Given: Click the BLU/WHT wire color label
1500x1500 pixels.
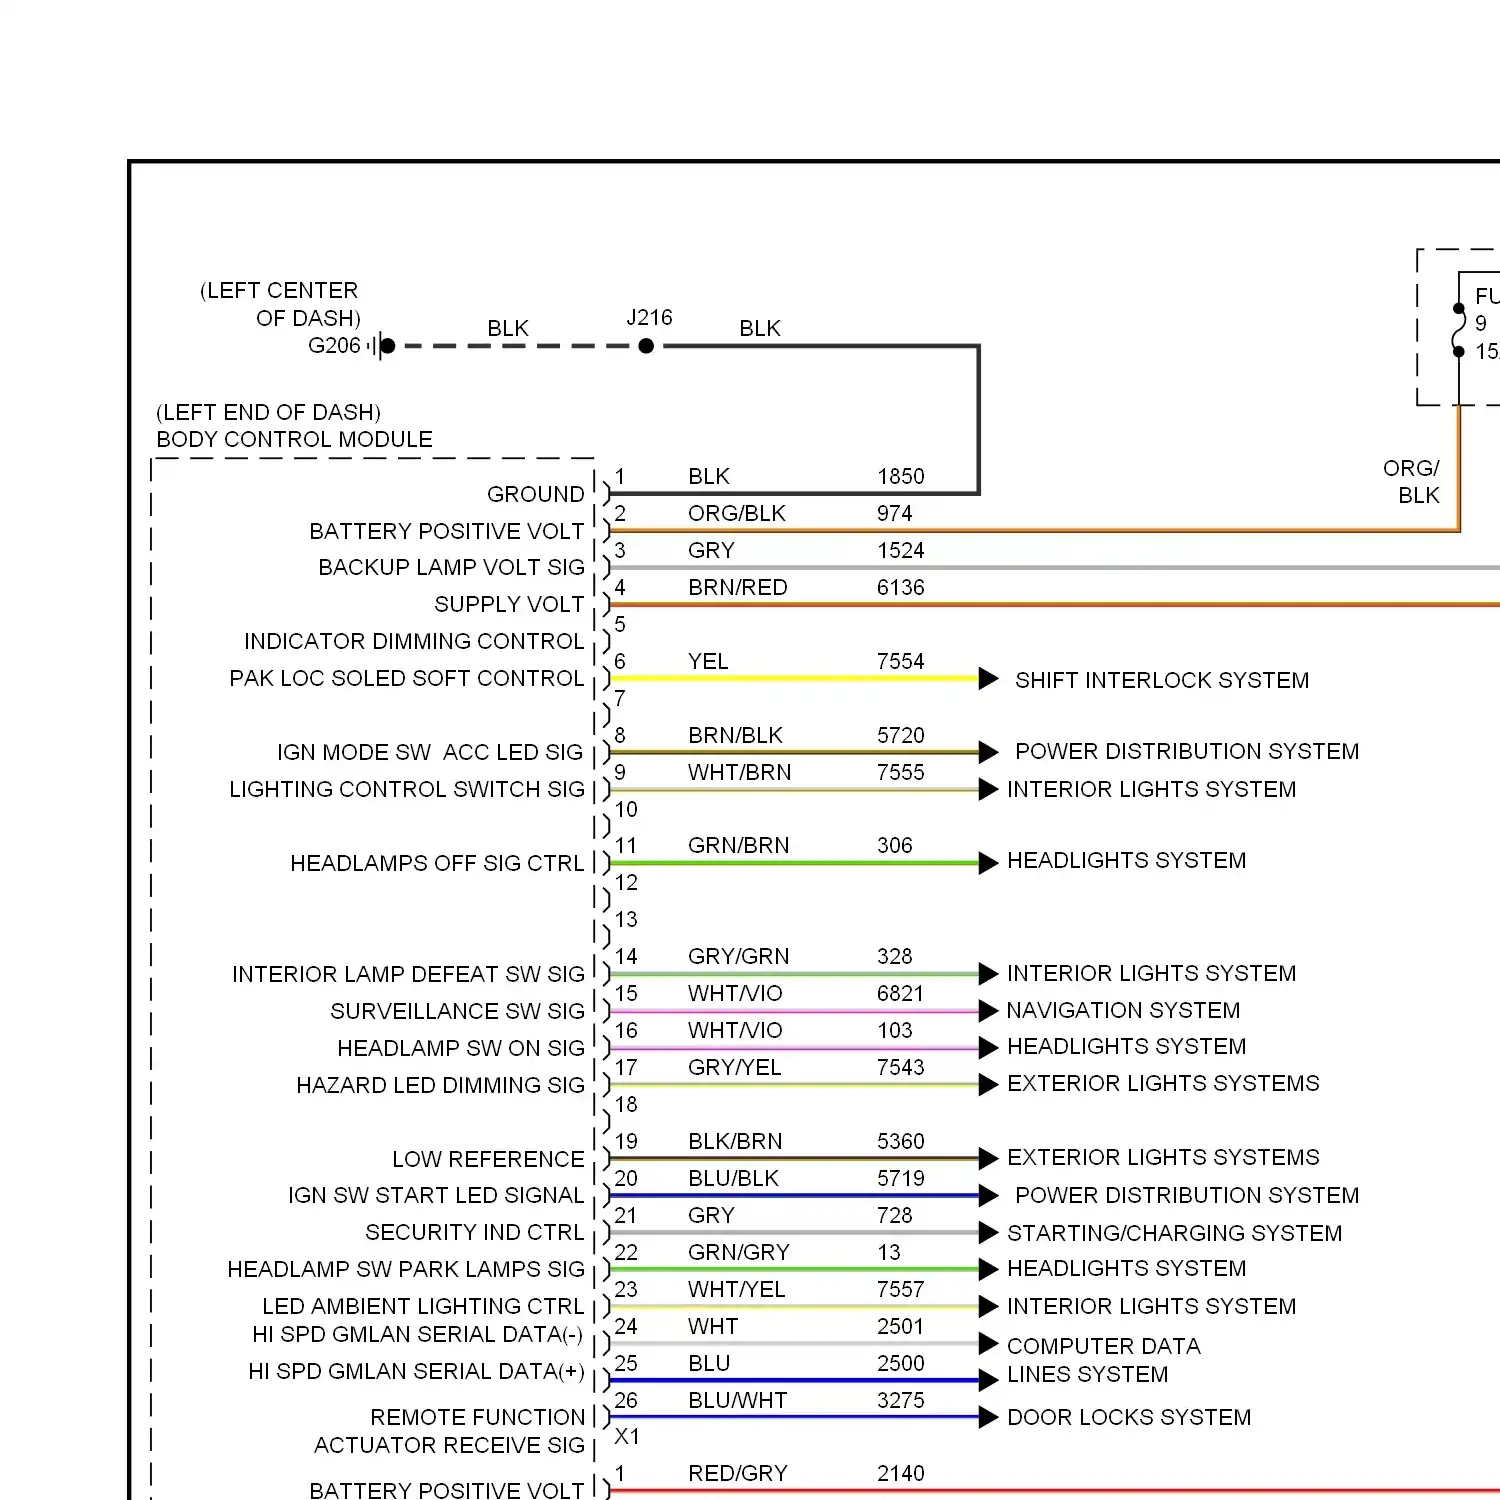Looking at the screenshot, I should point(738,1400).
